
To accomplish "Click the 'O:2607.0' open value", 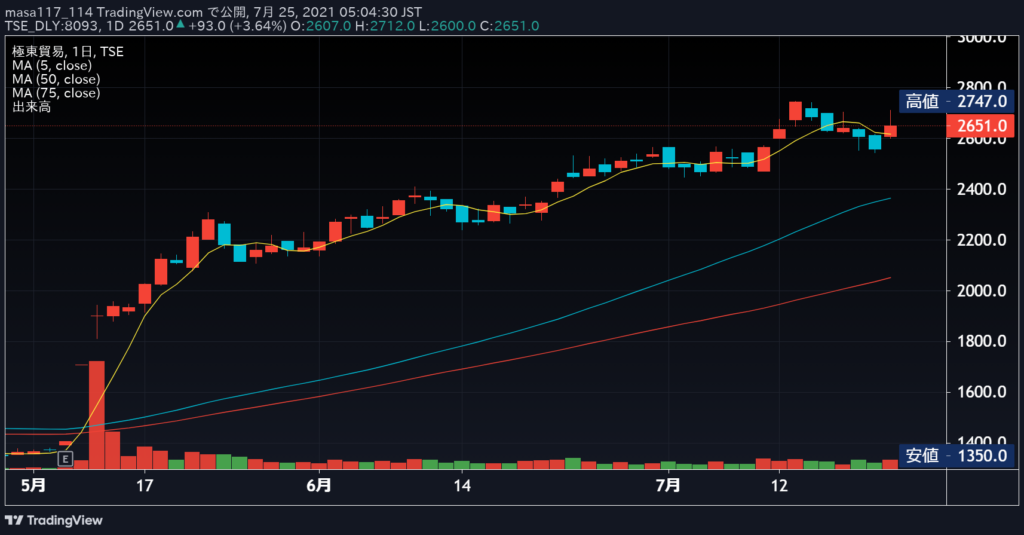I will tap(321, 26).
